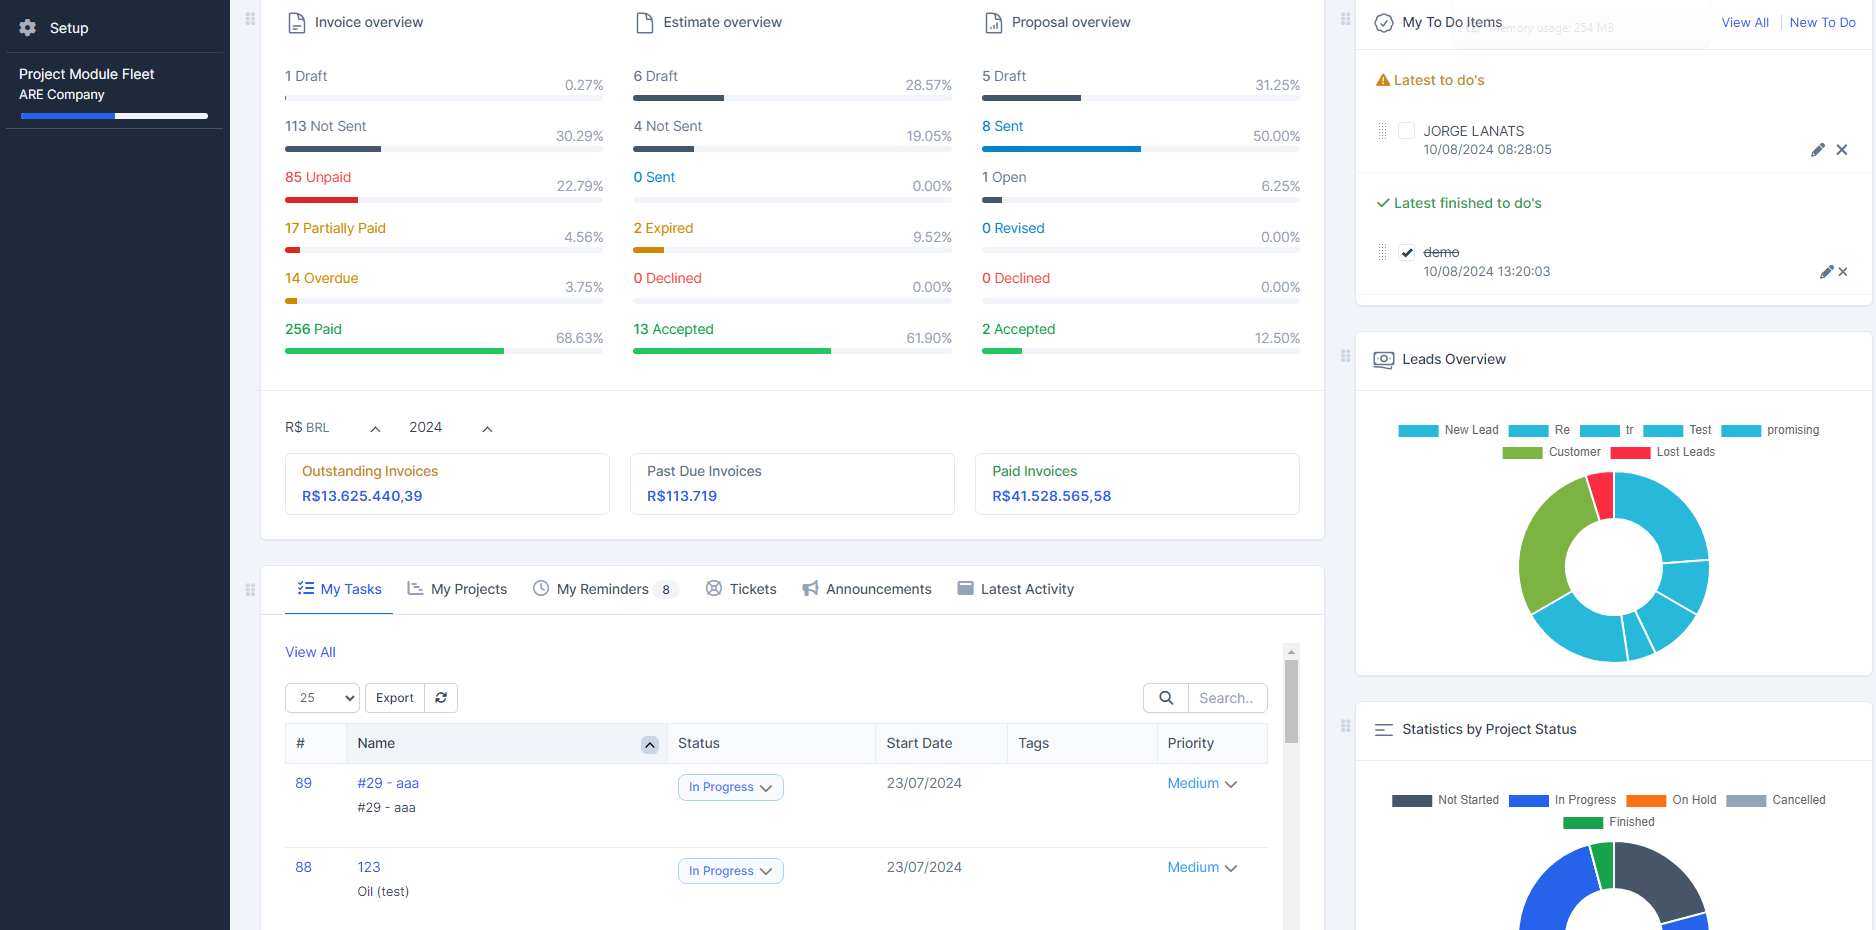Open the Latest Activity tab
The image size is (1876, 930).
coord(1016,590)
